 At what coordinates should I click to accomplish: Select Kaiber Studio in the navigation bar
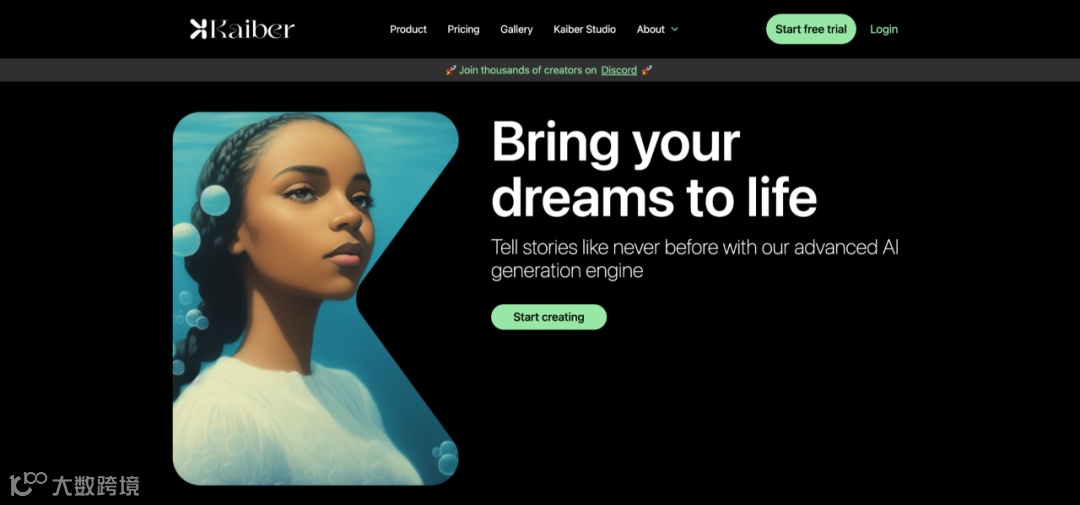[585, 29]
